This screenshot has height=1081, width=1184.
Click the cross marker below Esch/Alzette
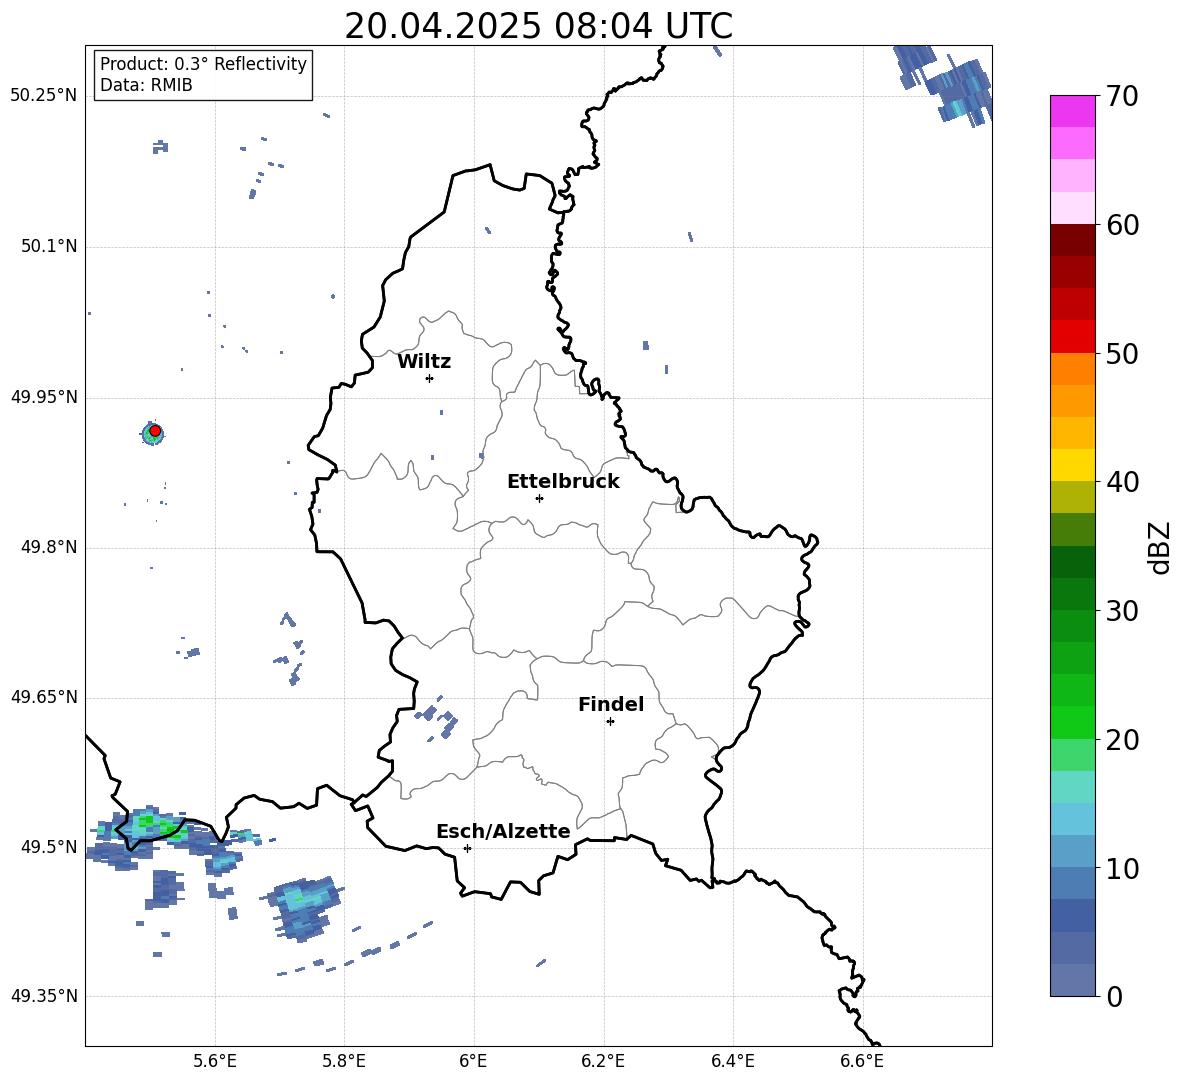467,848
